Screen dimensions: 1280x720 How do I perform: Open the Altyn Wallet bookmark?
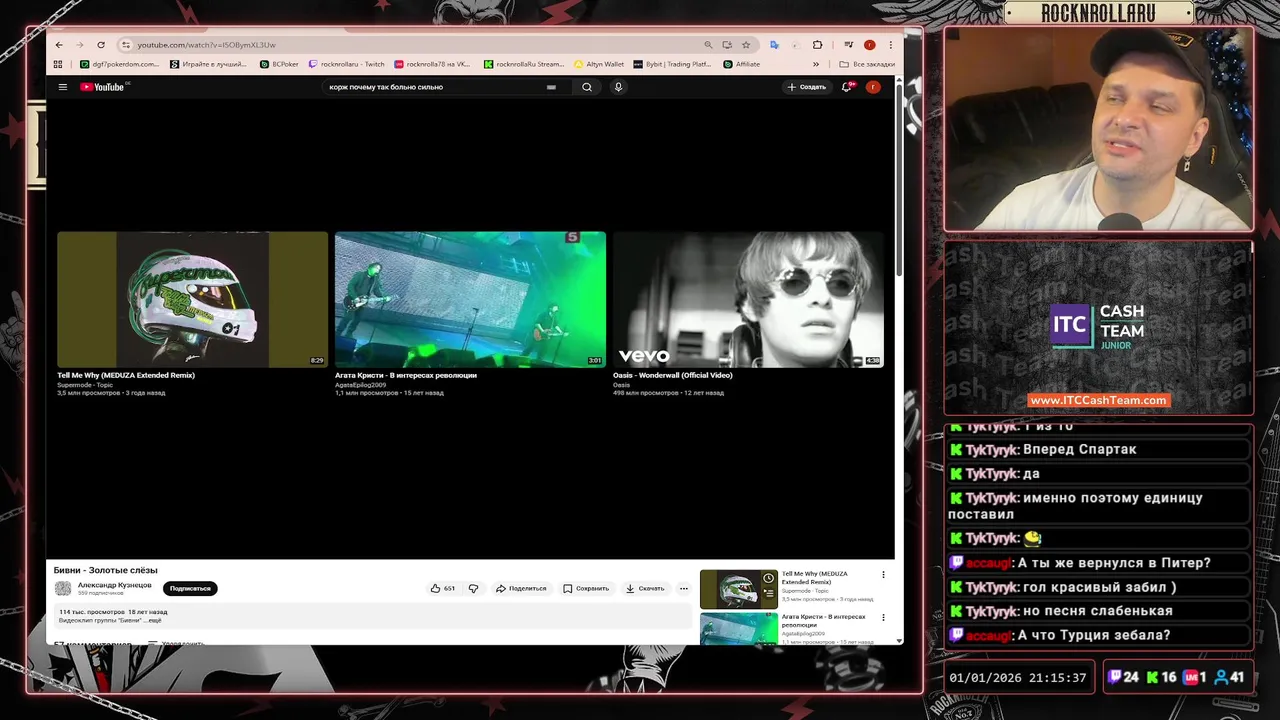(x=599, y=64)
